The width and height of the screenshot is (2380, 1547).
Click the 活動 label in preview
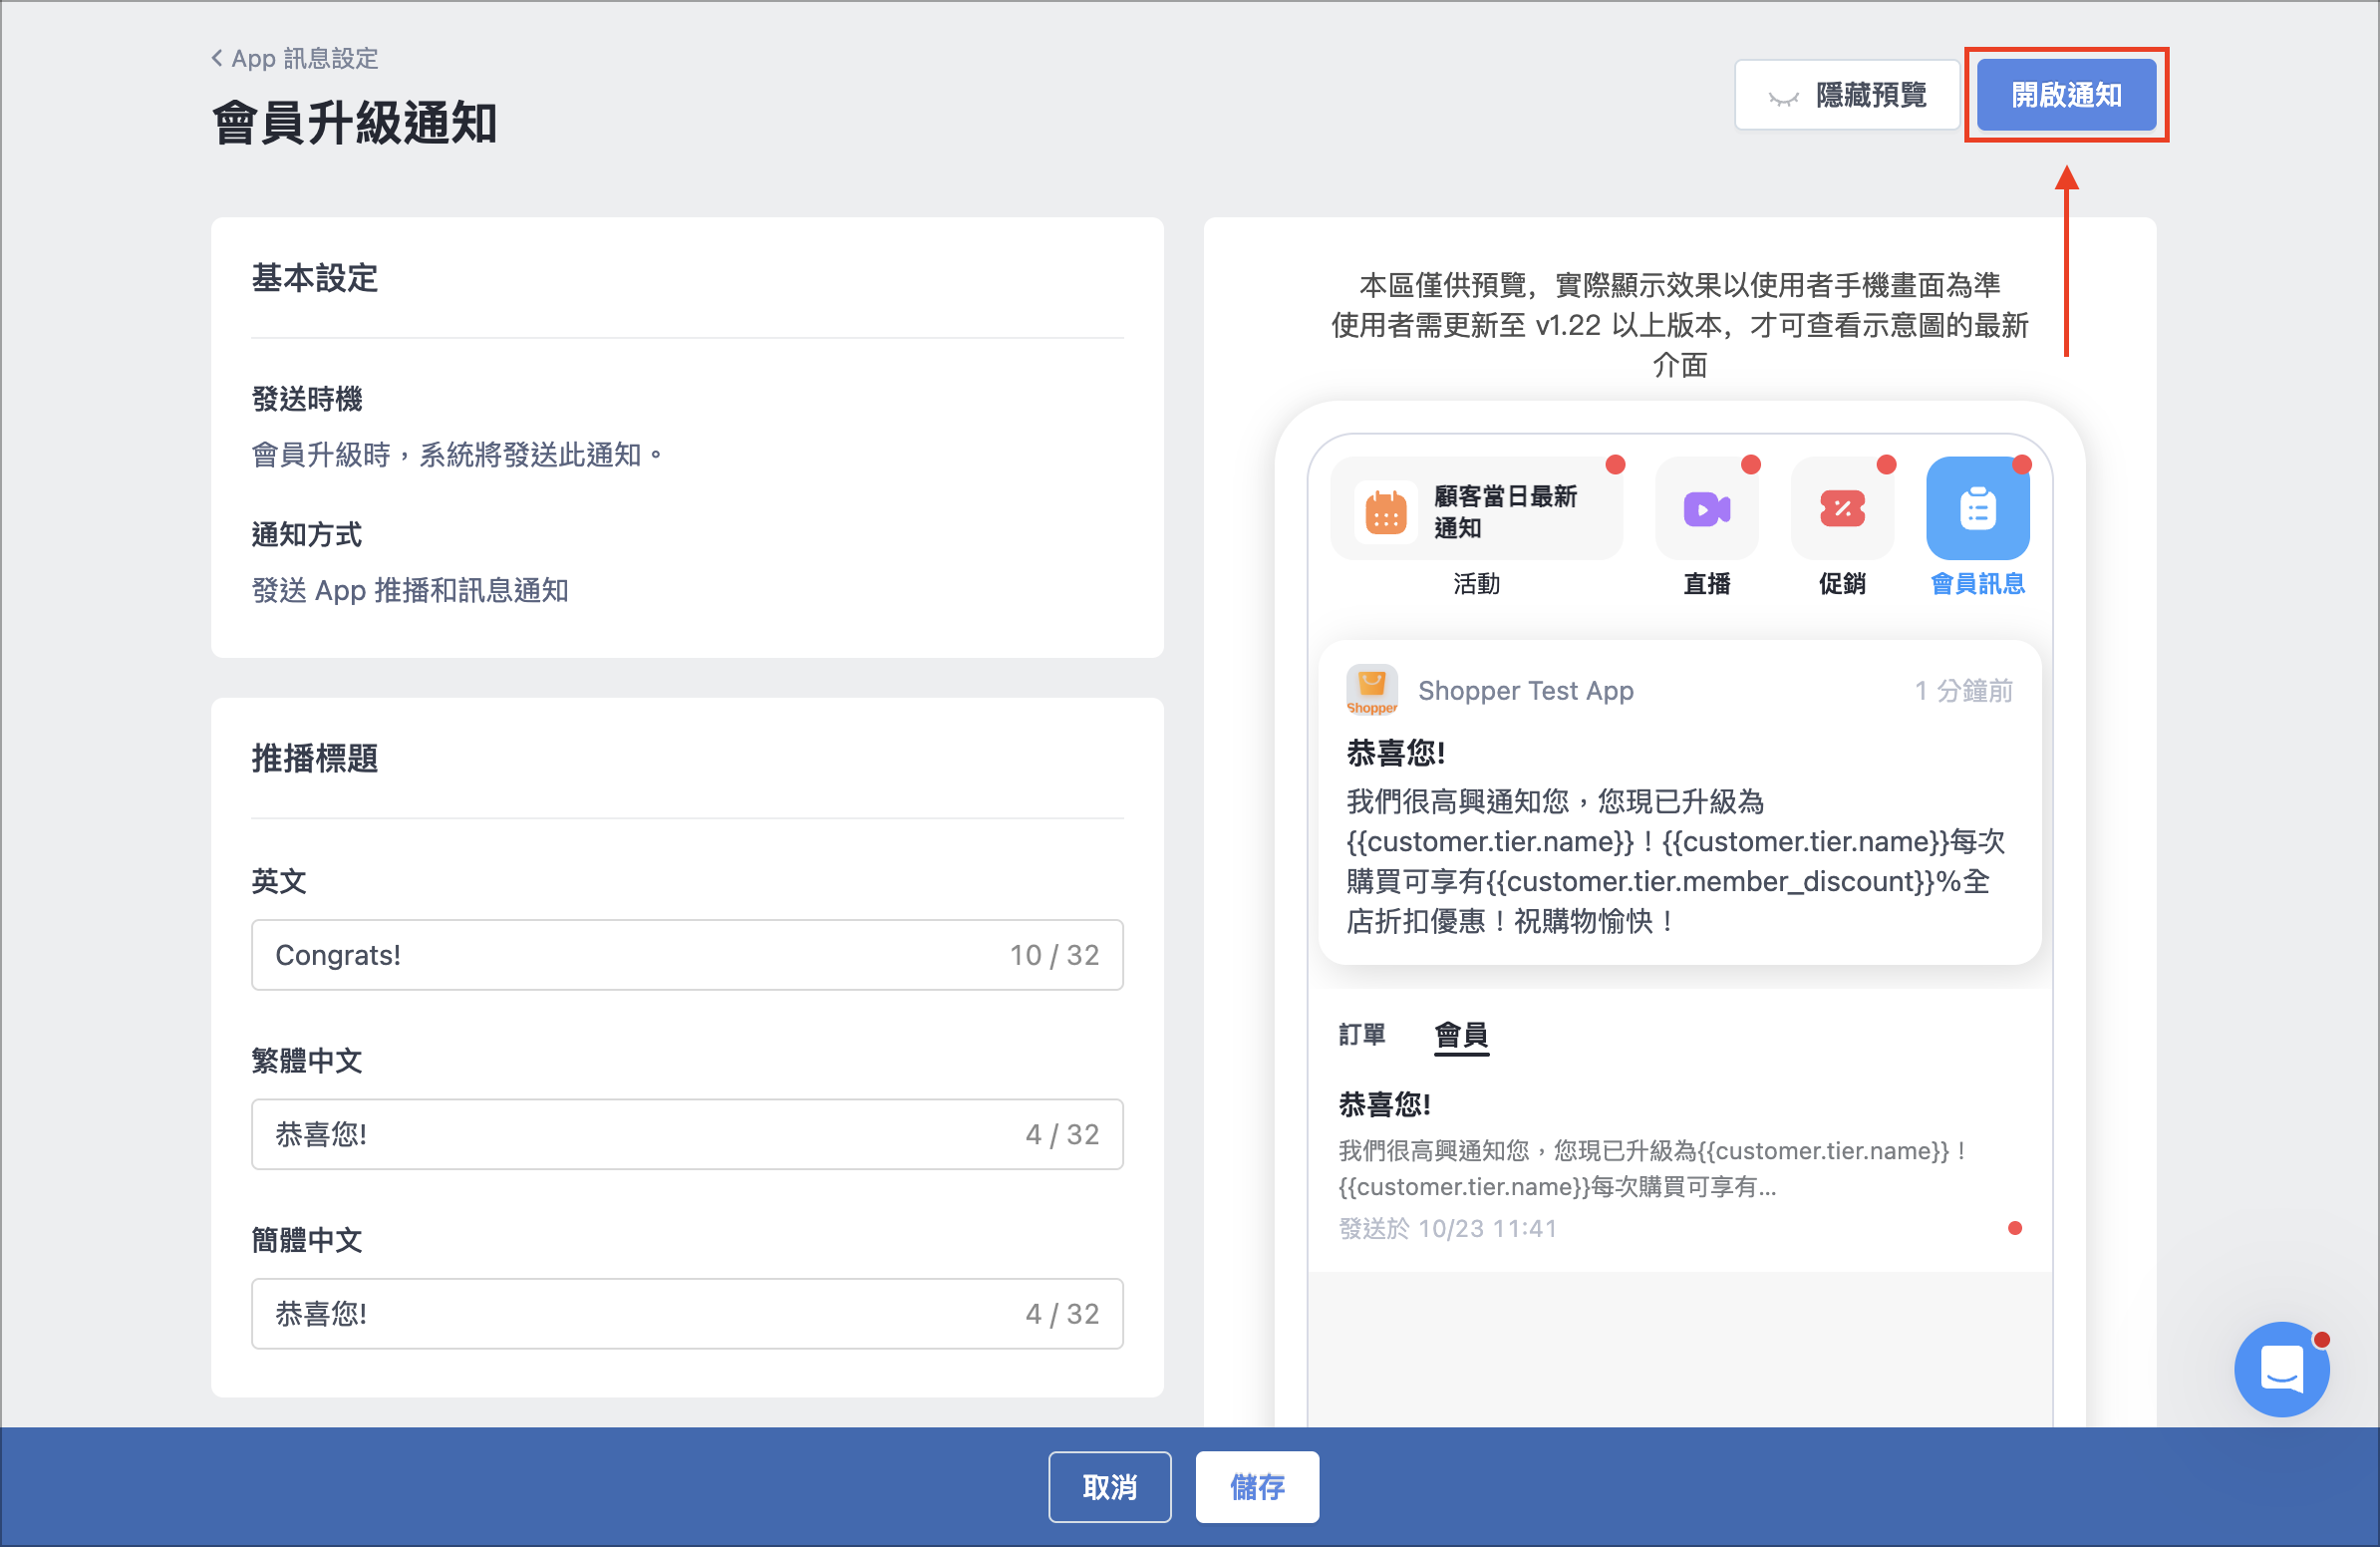click(x=1476, y=584)
